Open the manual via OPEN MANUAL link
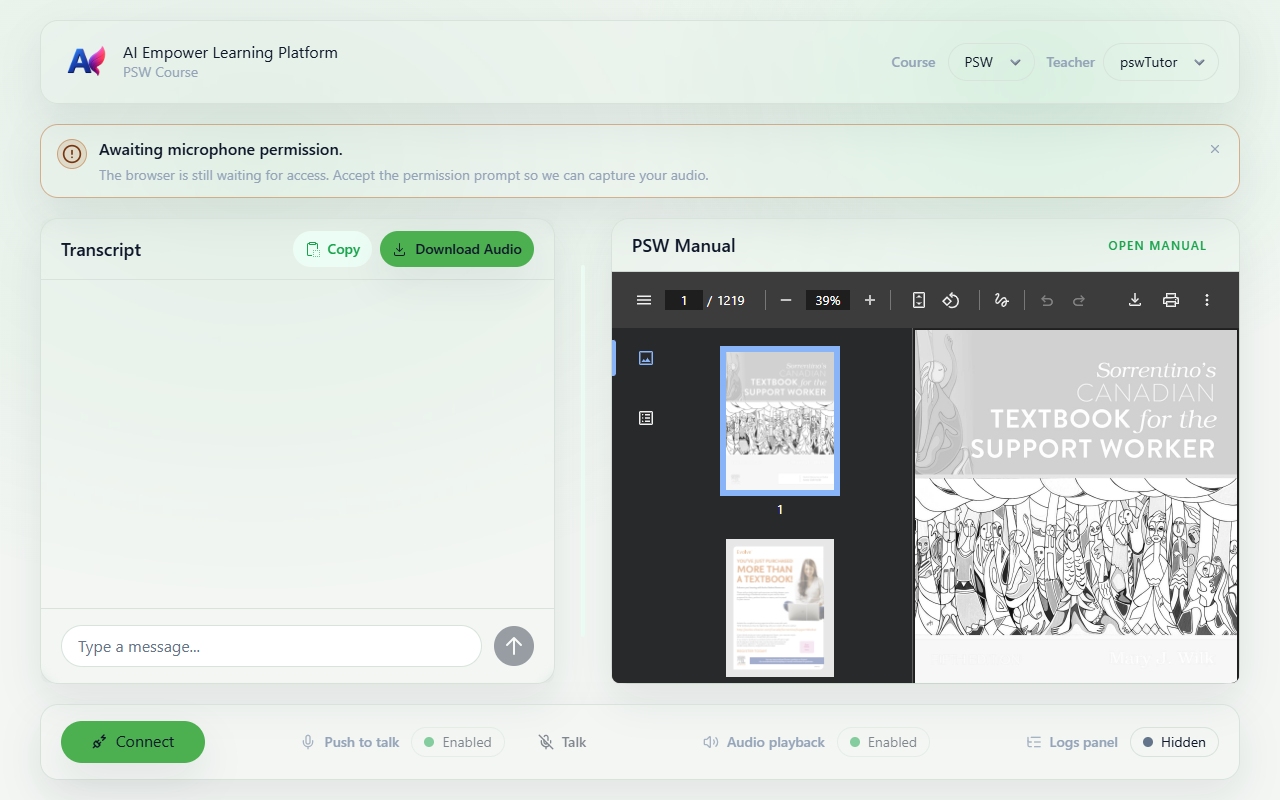This screenshot has height=800, width=1280. [1157, 246]
